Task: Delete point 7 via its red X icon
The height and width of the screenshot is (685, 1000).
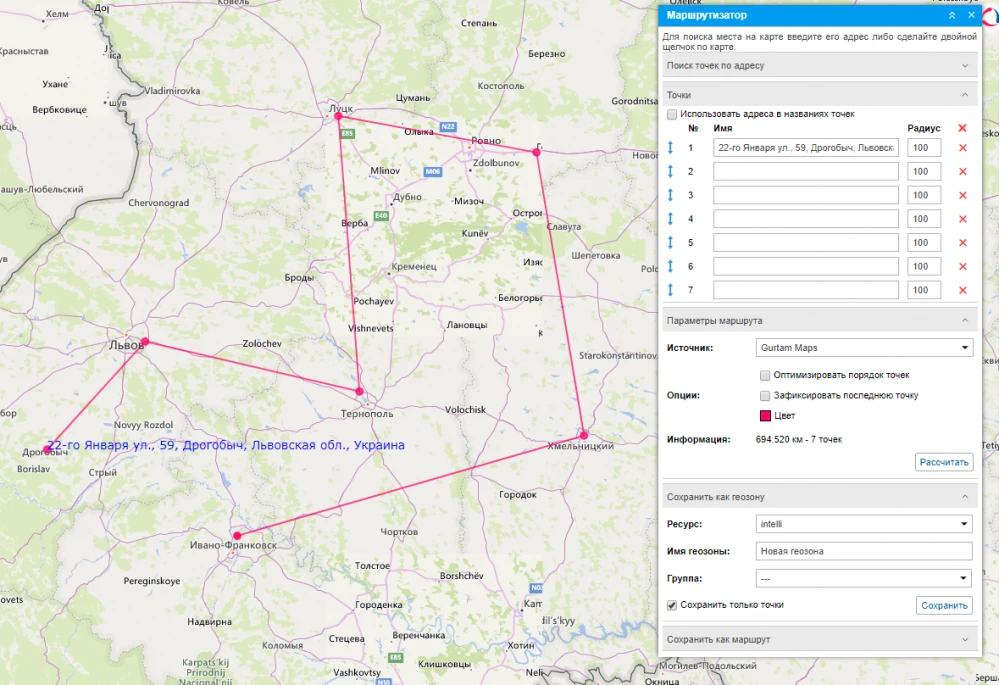Action: tap(962, 290)
